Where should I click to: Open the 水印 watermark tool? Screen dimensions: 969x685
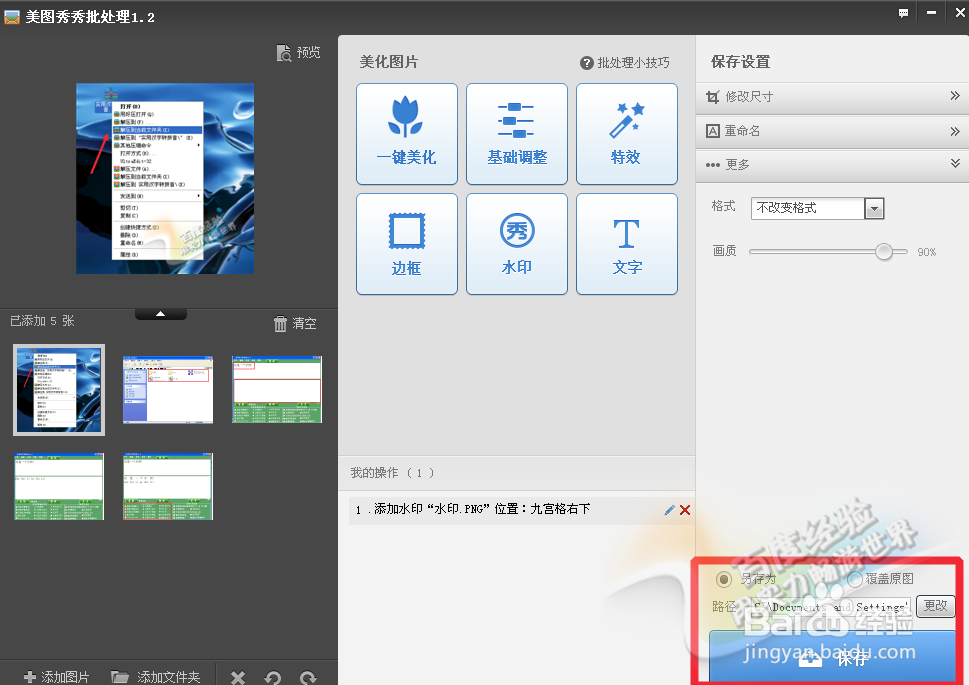pos(517,244)
